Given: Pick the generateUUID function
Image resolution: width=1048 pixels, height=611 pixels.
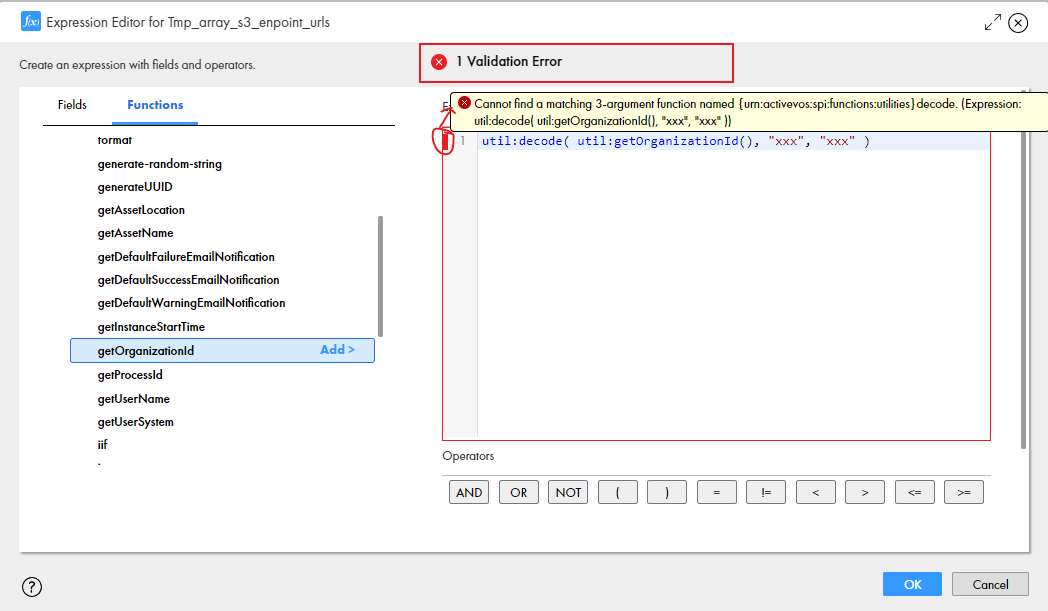Looking at the screenshot, I should tap(135, 187).
